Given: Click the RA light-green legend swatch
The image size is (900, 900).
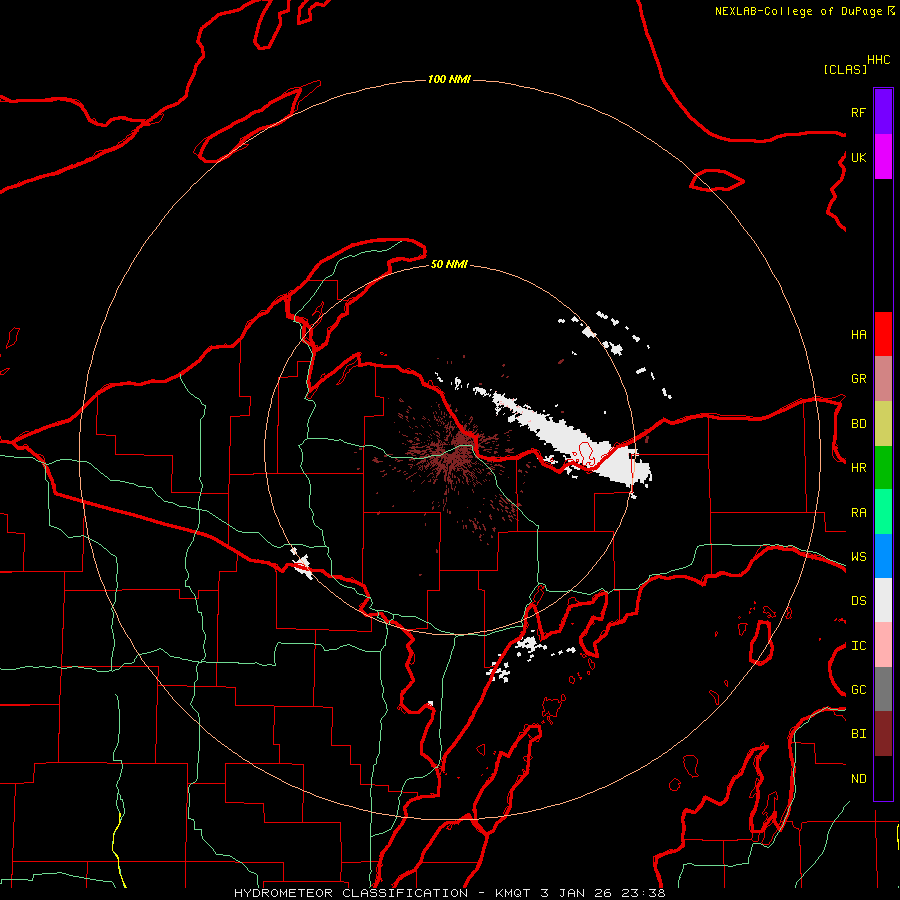Looking at the screenshot, I should tap(883, 512).
